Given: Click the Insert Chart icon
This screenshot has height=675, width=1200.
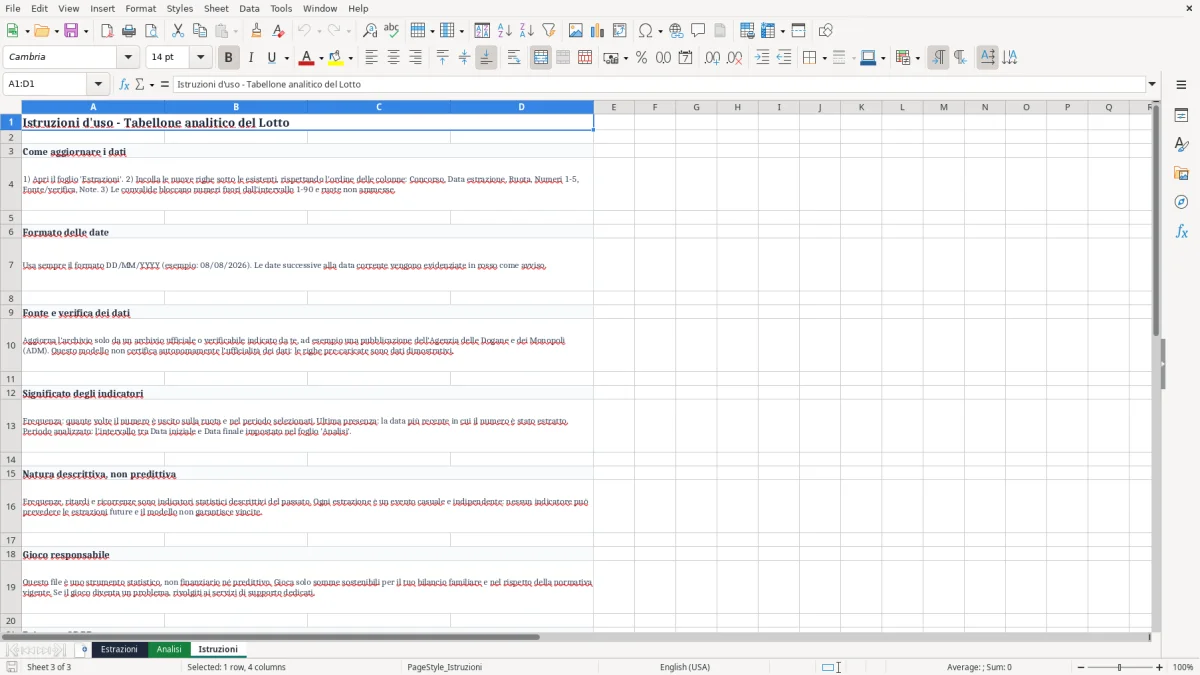Looking at the screenshot, I should (x=598, y=31).
